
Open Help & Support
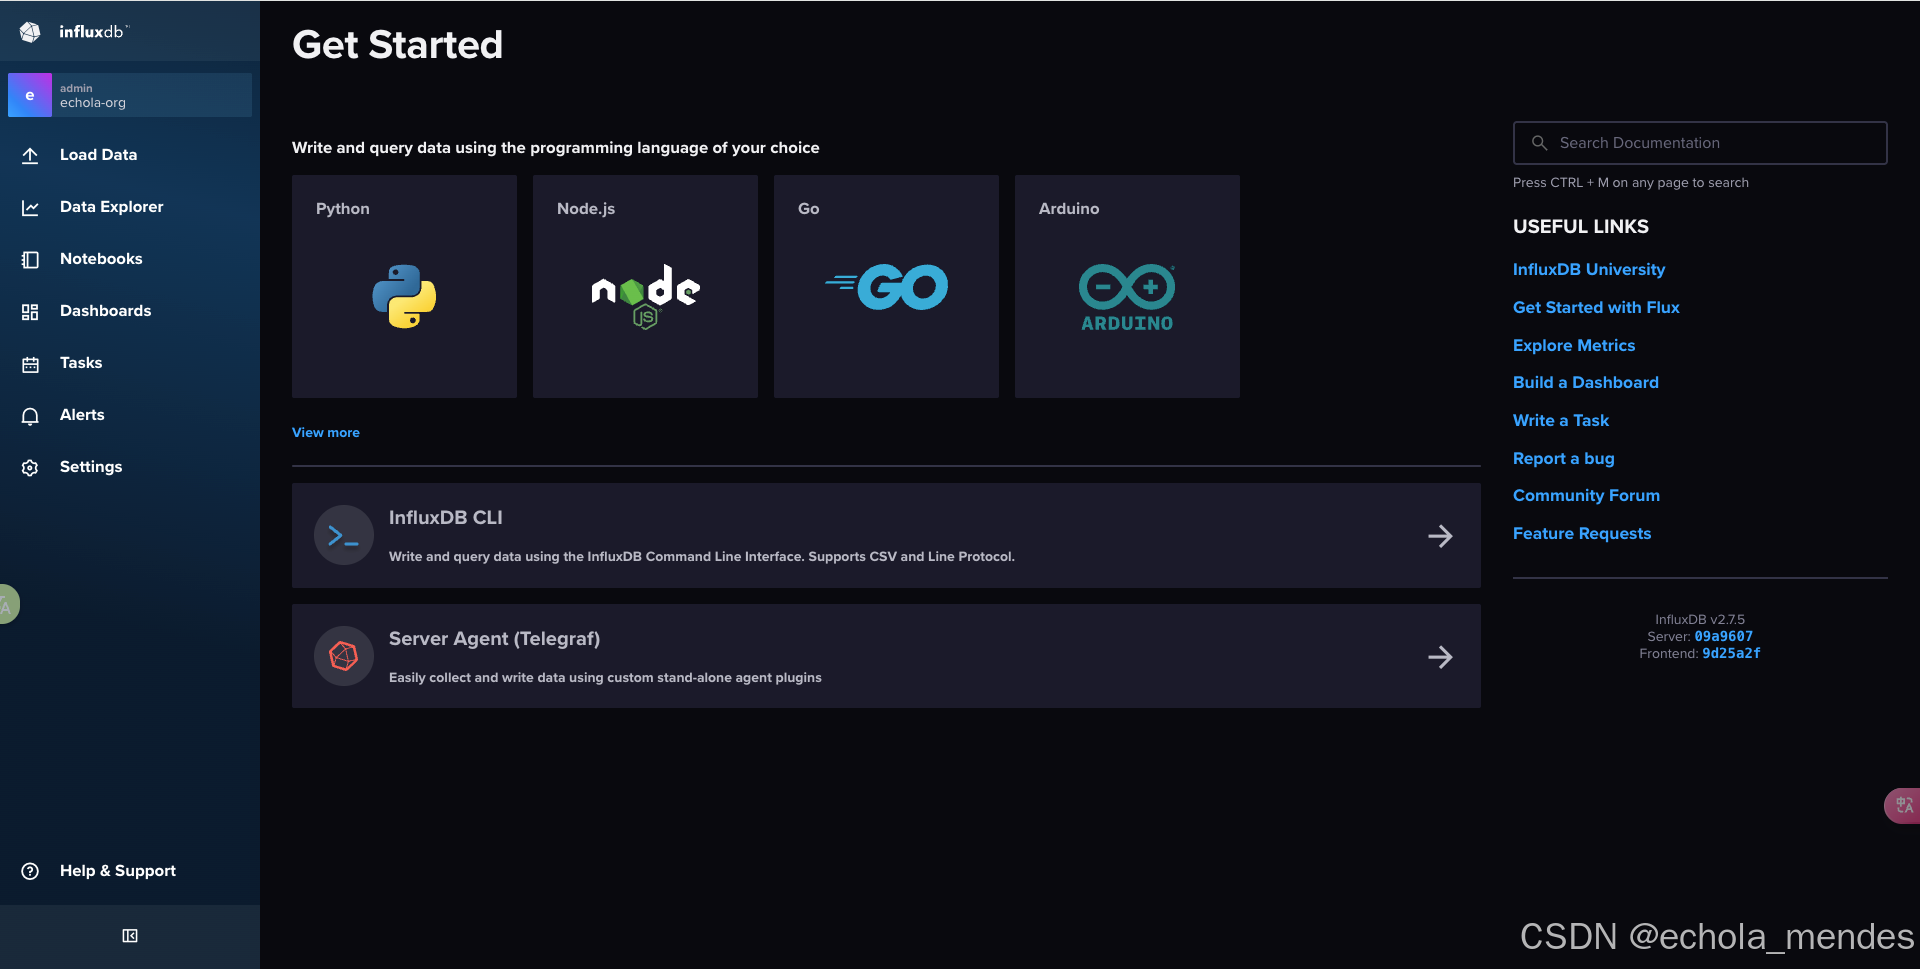[x=118, y=871]
